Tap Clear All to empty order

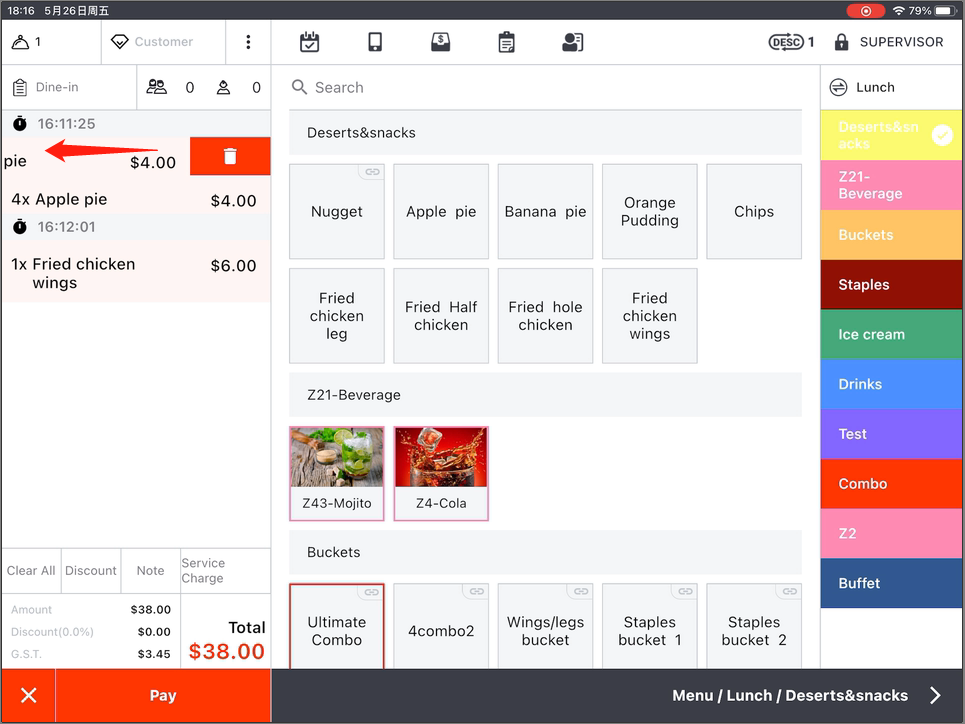point(31,571)
